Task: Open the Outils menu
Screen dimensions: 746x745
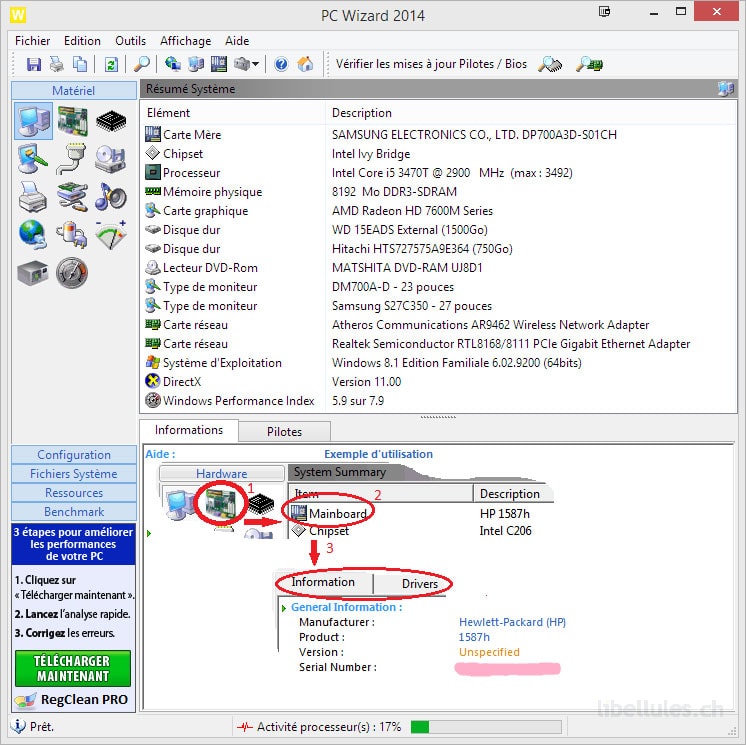Action: pyautogui.click(x=130, y=41)
